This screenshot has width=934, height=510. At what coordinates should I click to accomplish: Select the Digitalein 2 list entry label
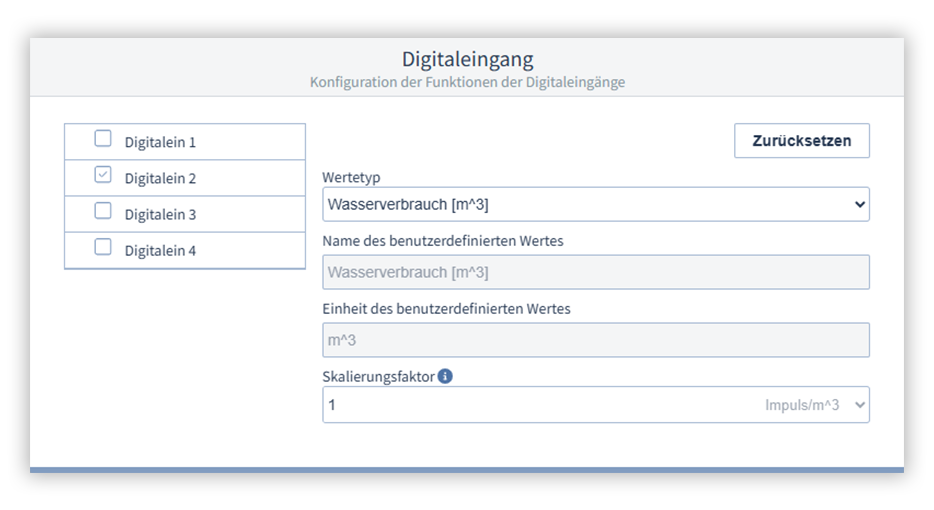(160, 179)
